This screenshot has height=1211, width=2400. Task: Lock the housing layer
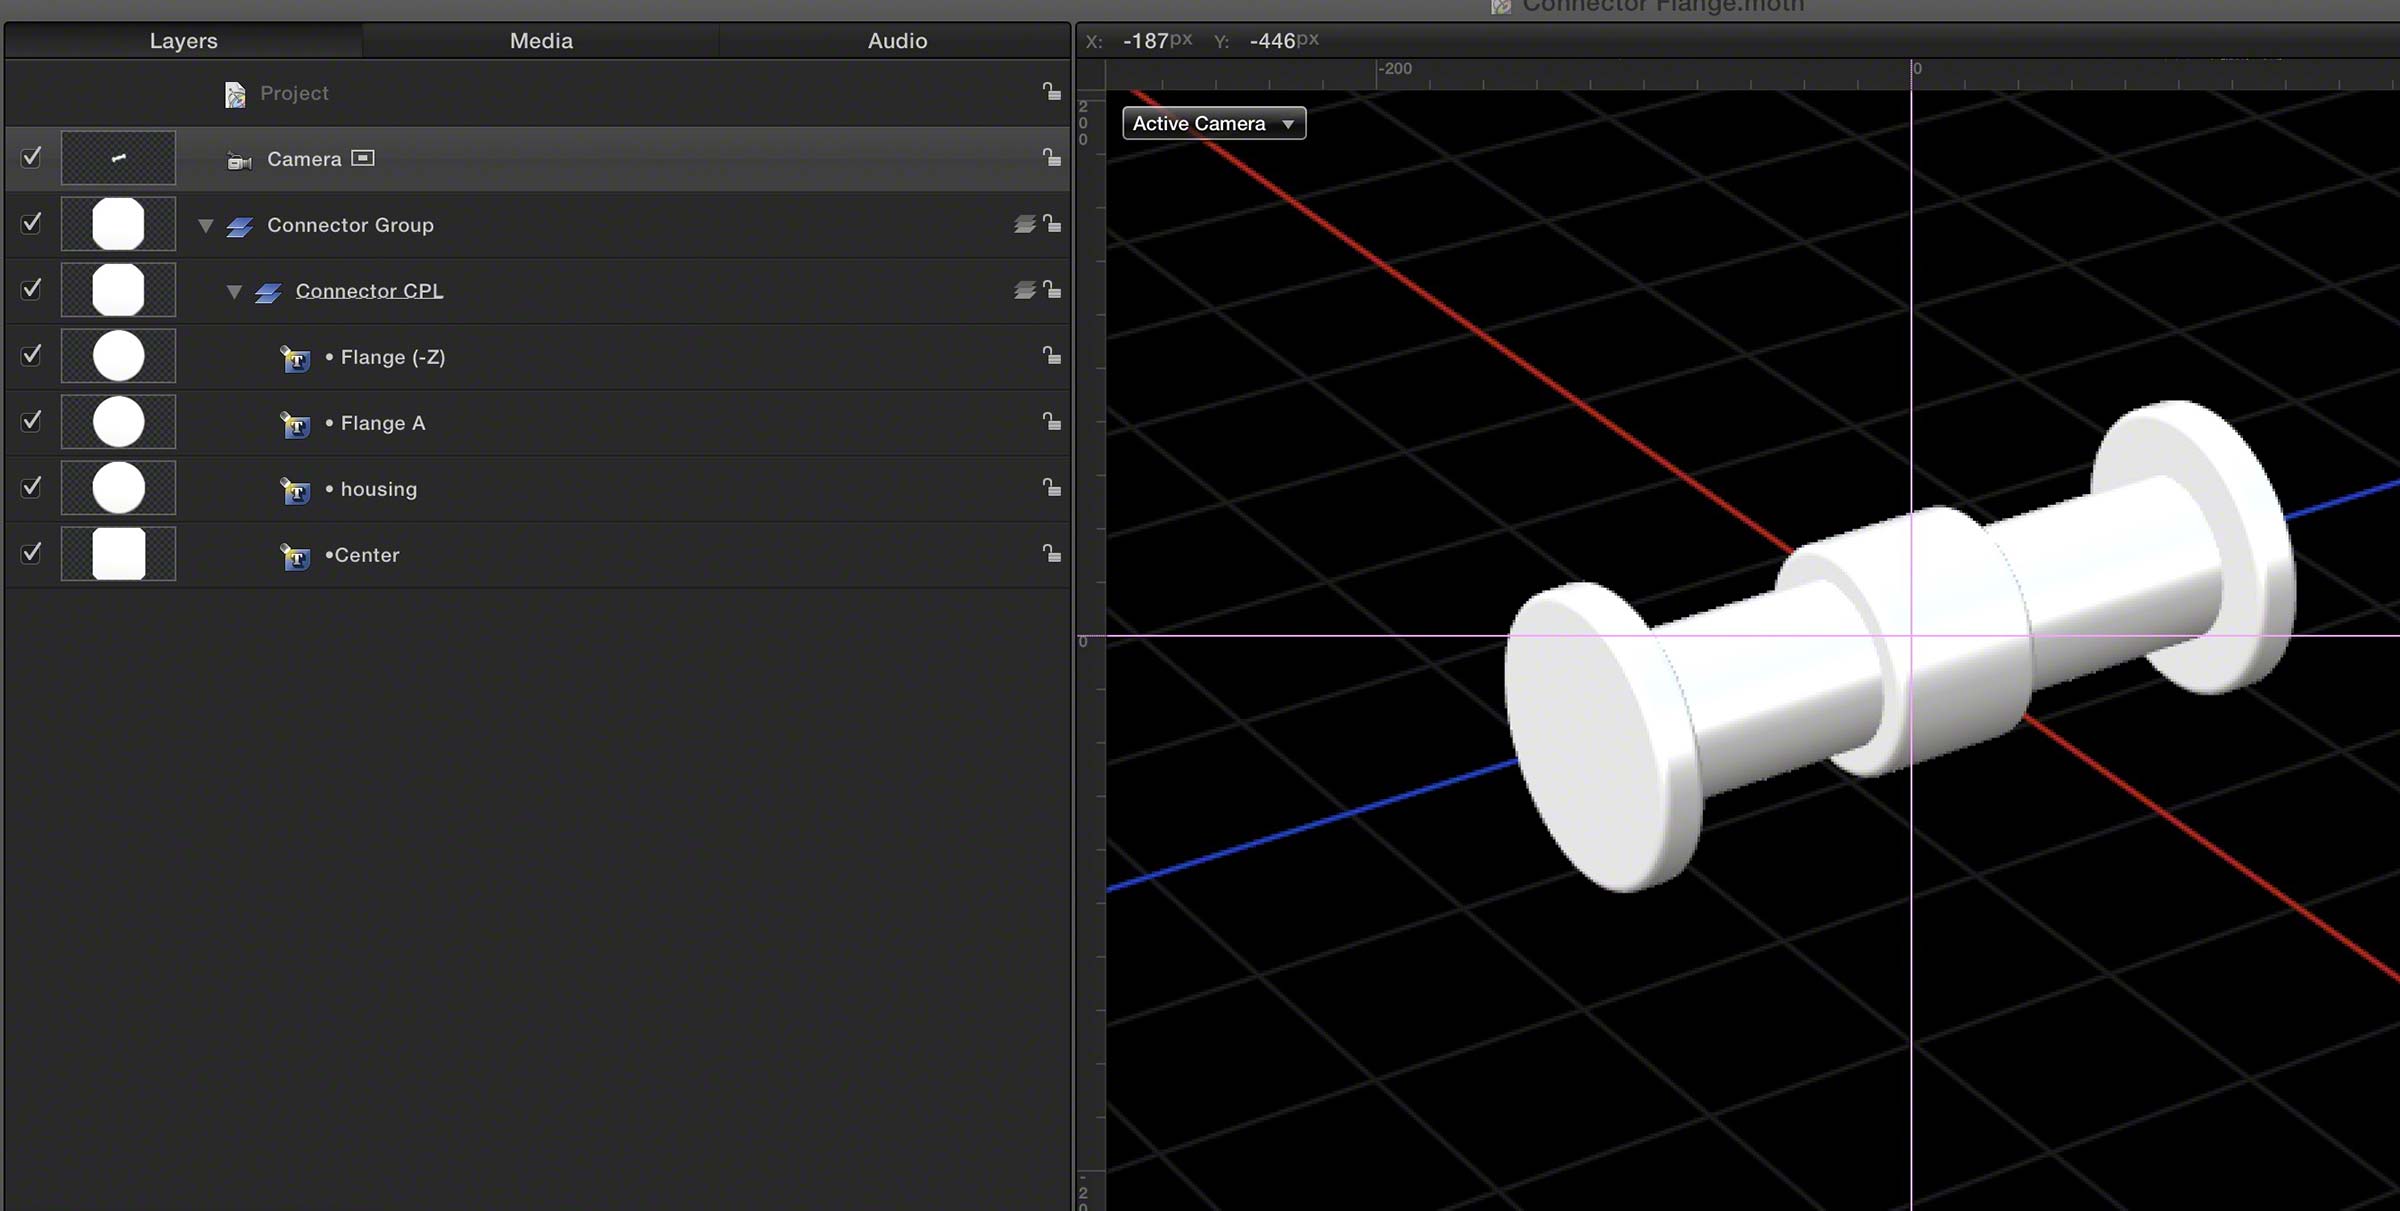[1051, 487]
